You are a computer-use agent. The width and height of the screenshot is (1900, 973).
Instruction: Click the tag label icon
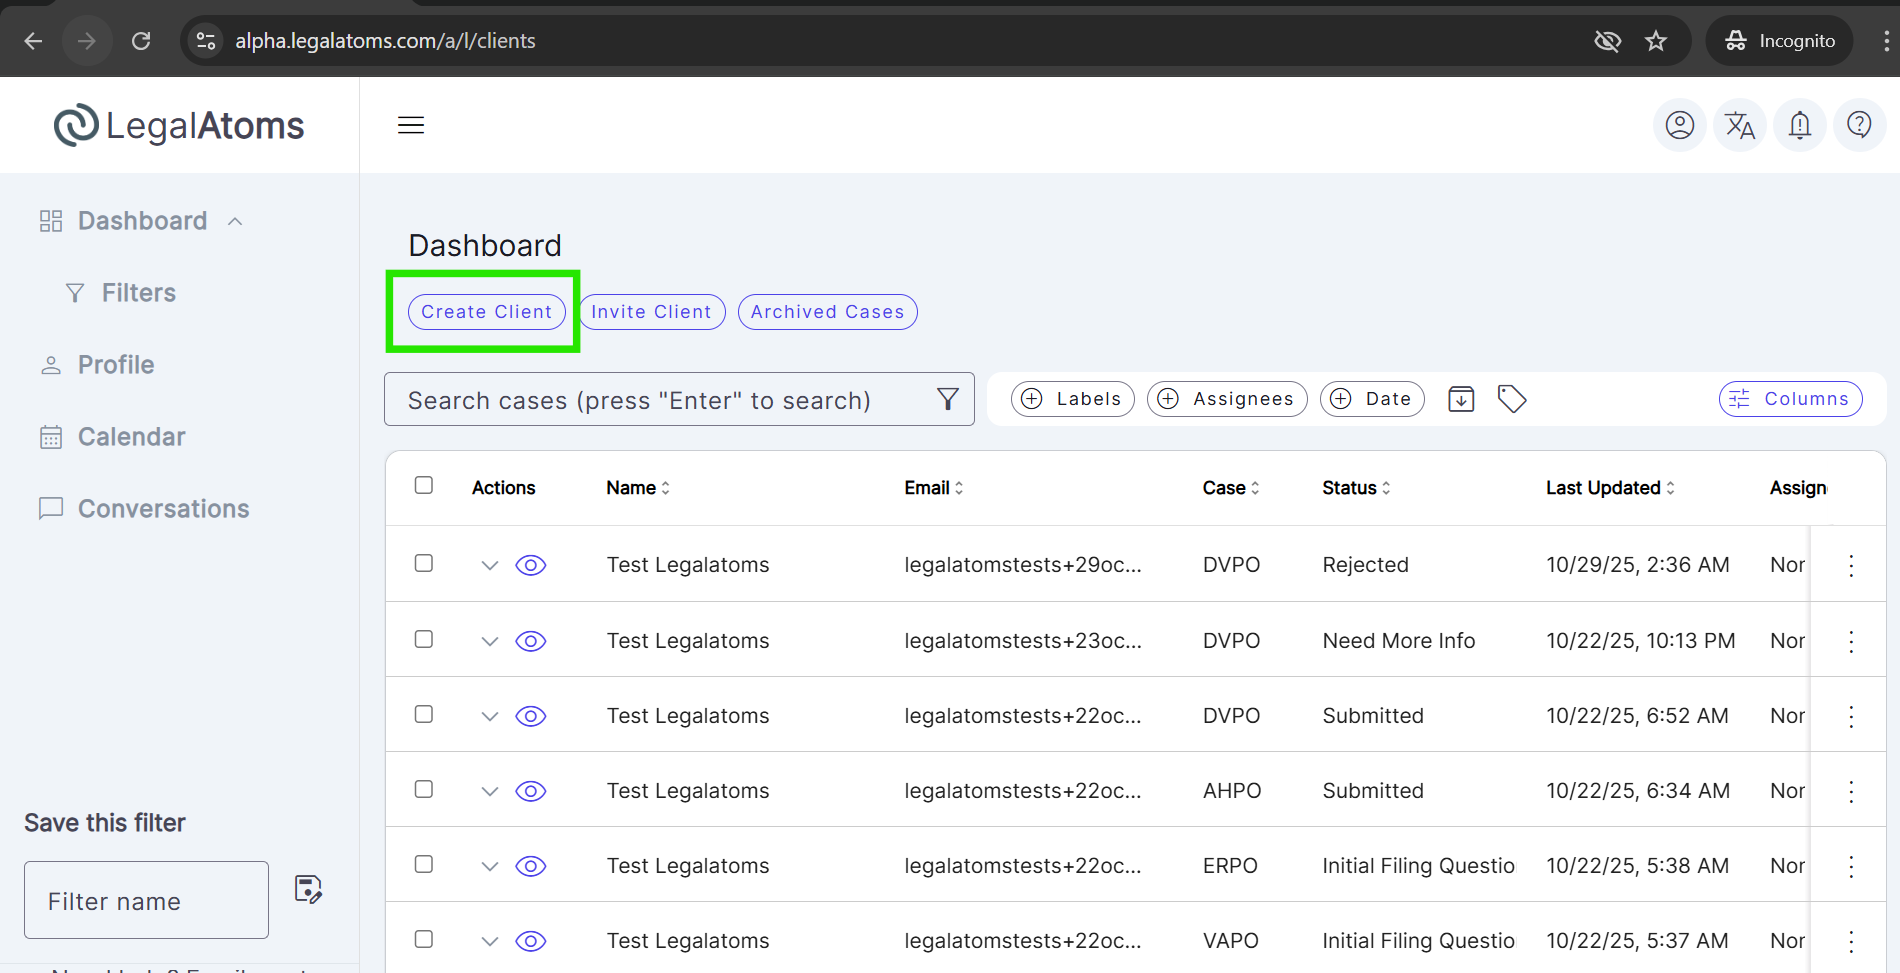pyautogui.click(x=1512, y=399)
